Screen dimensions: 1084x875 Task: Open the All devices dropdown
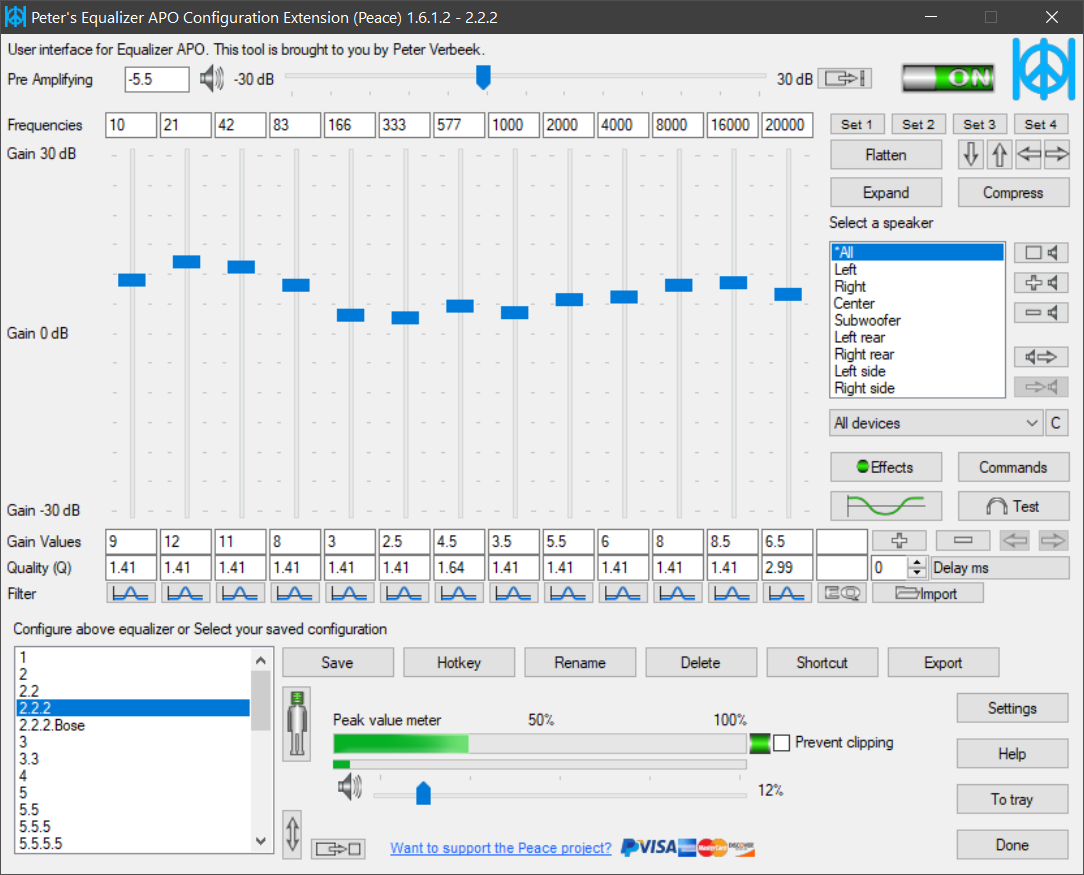(x=936, y=423)
